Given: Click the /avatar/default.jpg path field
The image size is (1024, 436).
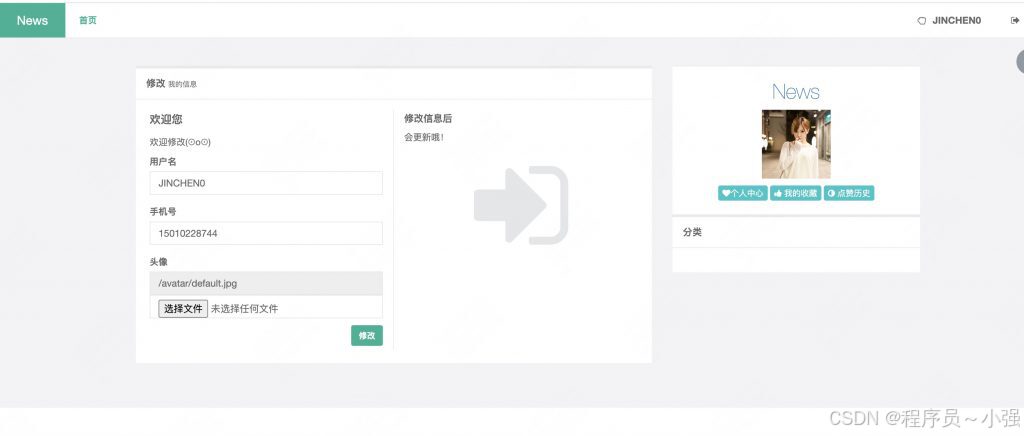Looking at the screenshot, I should tap(266, 283).
